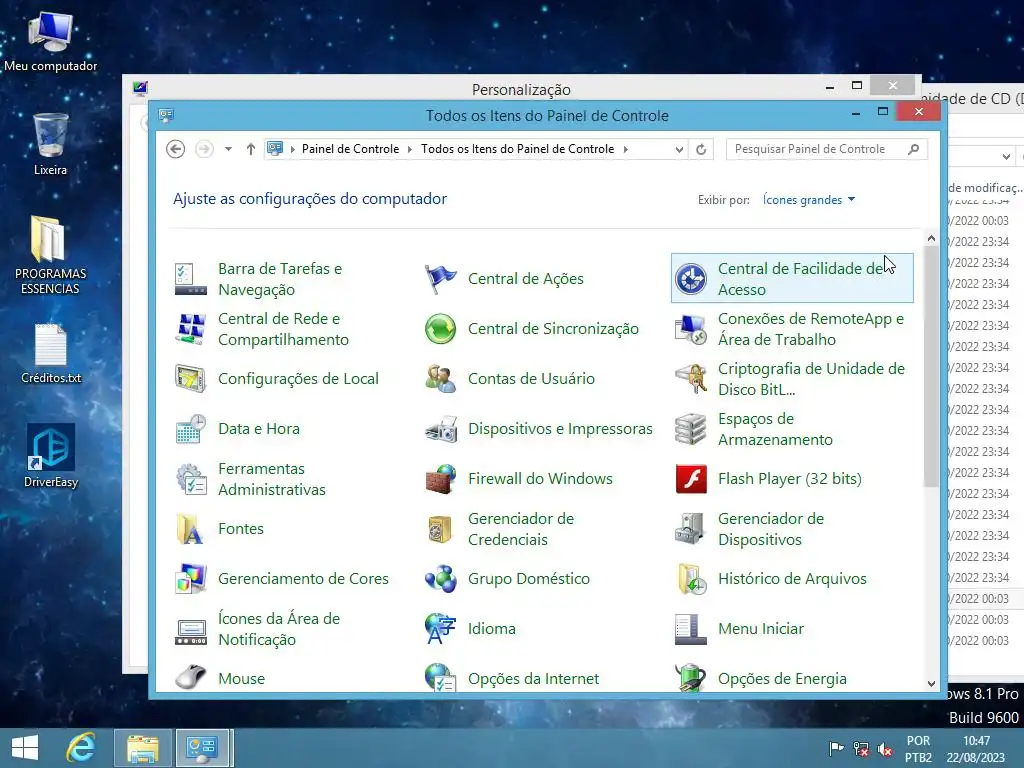Go up one level with Up arrow
This screenshot has width=1024, height=768.
pos(251,150)
